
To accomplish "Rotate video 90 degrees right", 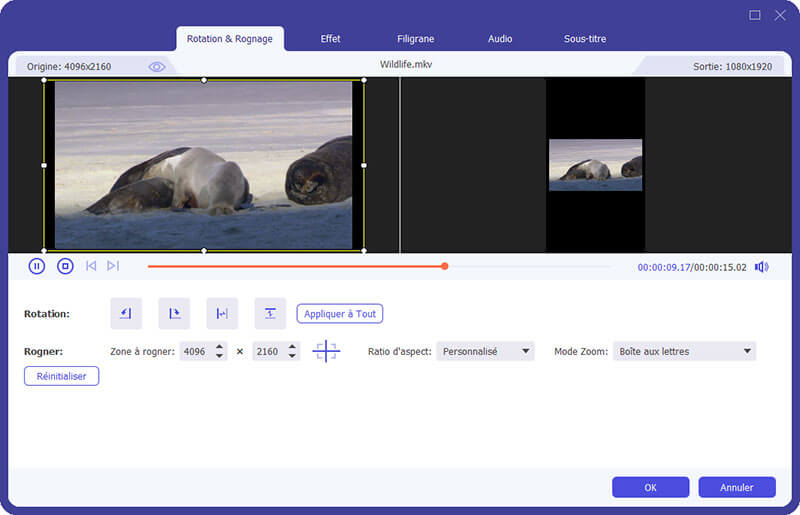I will point(174,314).
